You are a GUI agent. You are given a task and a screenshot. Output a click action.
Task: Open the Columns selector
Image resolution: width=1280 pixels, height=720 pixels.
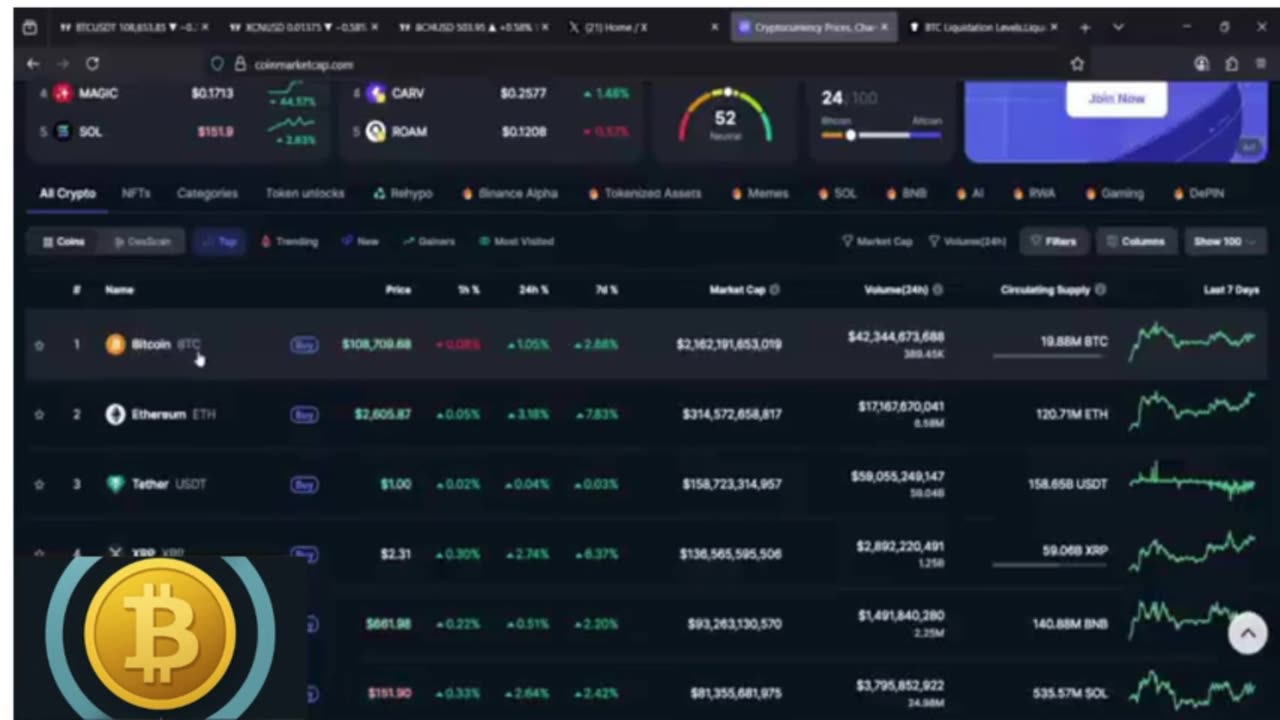click(1136, 242)
